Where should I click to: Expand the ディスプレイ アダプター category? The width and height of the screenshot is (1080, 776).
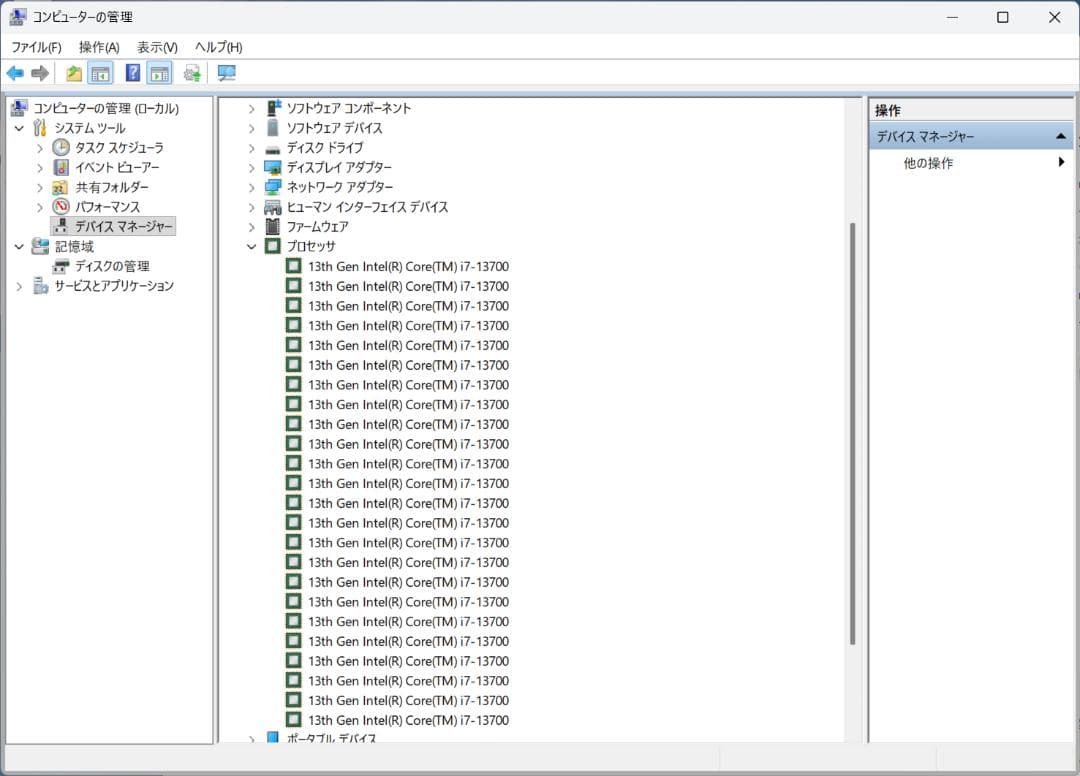[x=252, y=168]
